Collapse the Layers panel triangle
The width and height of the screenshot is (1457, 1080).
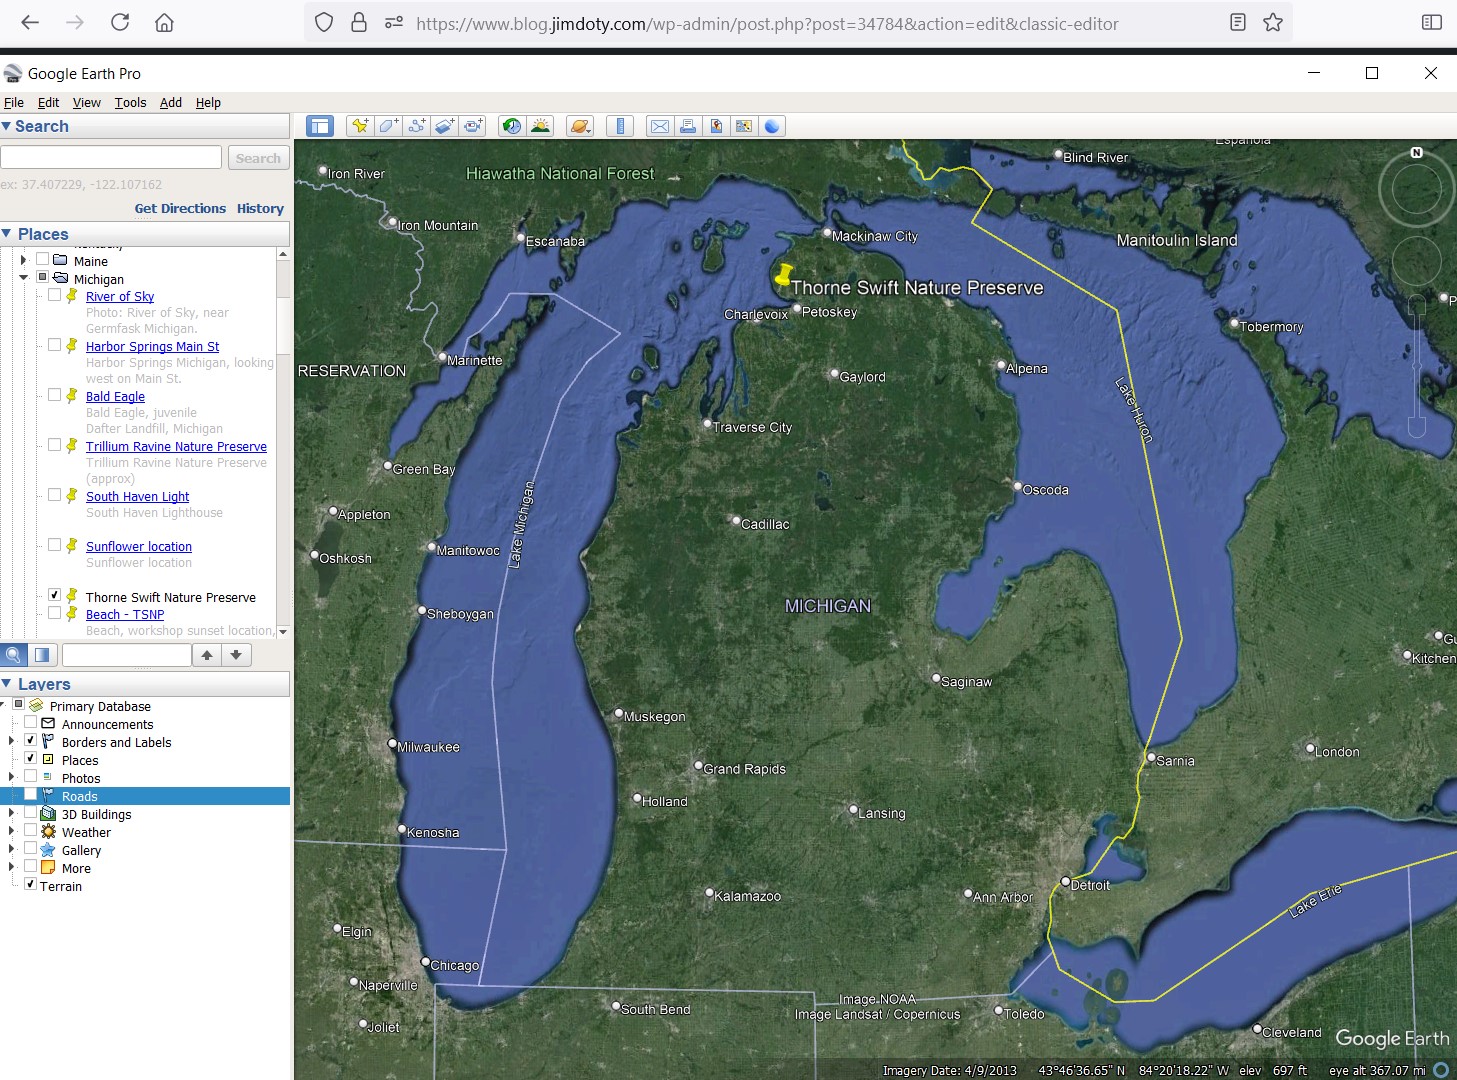coord(7,684)
